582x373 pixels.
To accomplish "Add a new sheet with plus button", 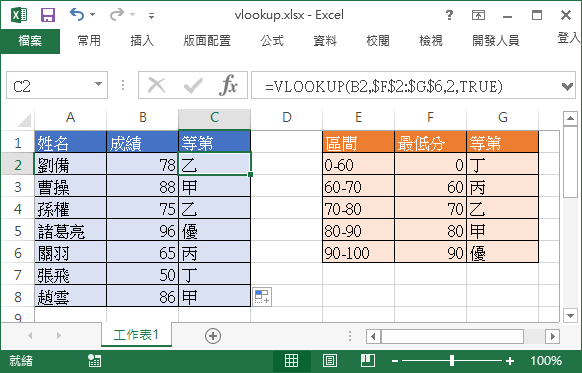I will 213,336.
